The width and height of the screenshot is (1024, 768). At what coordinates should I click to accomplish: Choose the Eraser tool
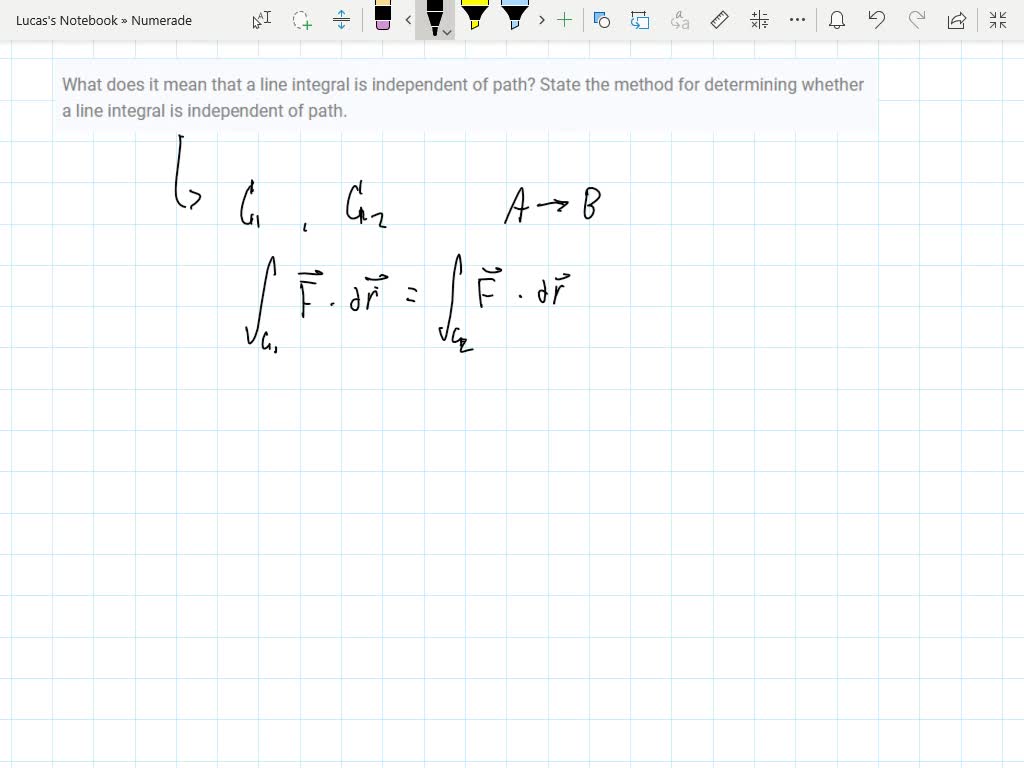point(385,18)
